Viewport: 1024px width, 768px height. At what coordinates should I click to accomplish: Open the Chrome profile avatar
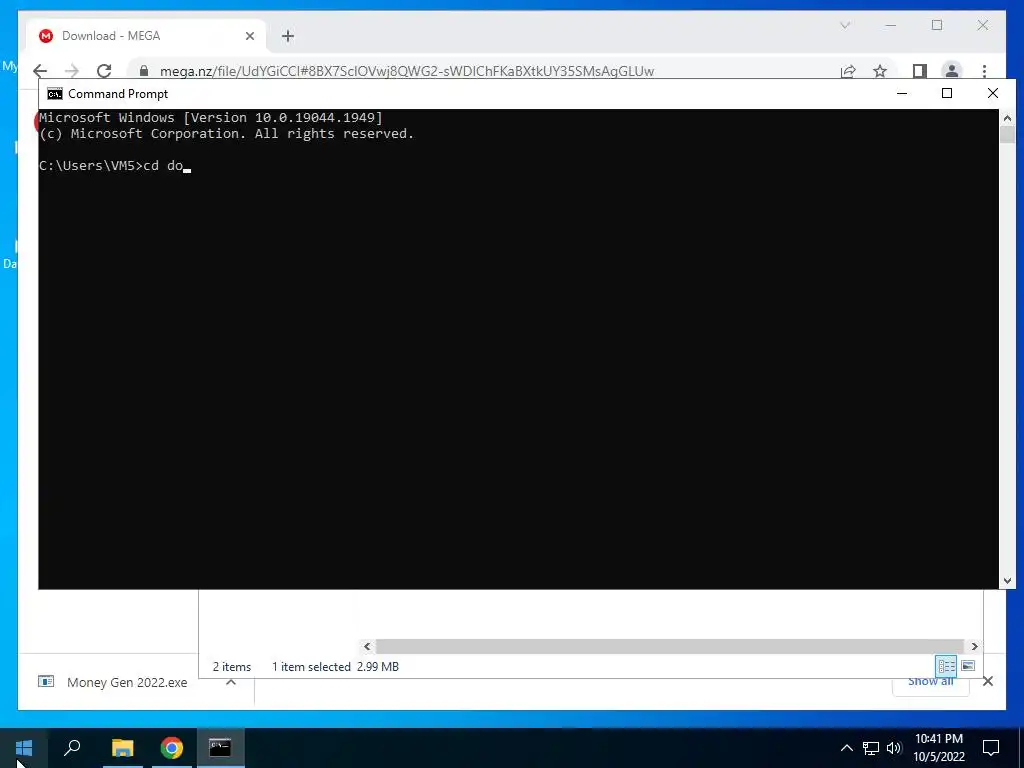tap(952, 71)
